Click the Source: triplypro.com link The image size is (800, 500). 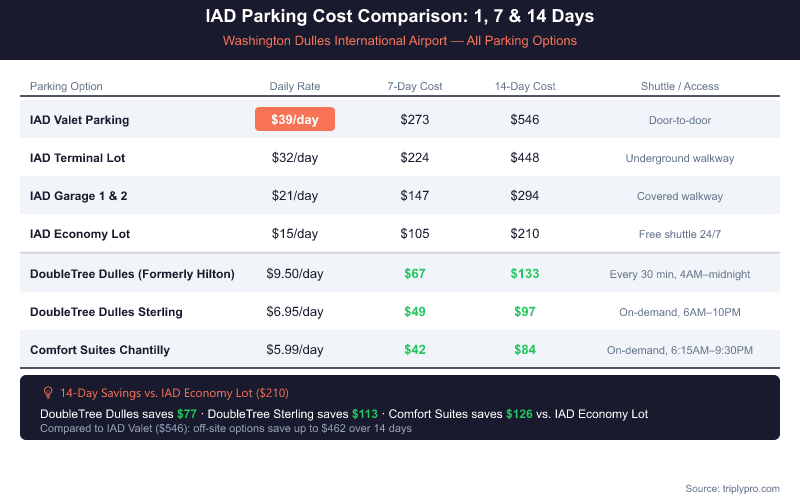point(732,488)
